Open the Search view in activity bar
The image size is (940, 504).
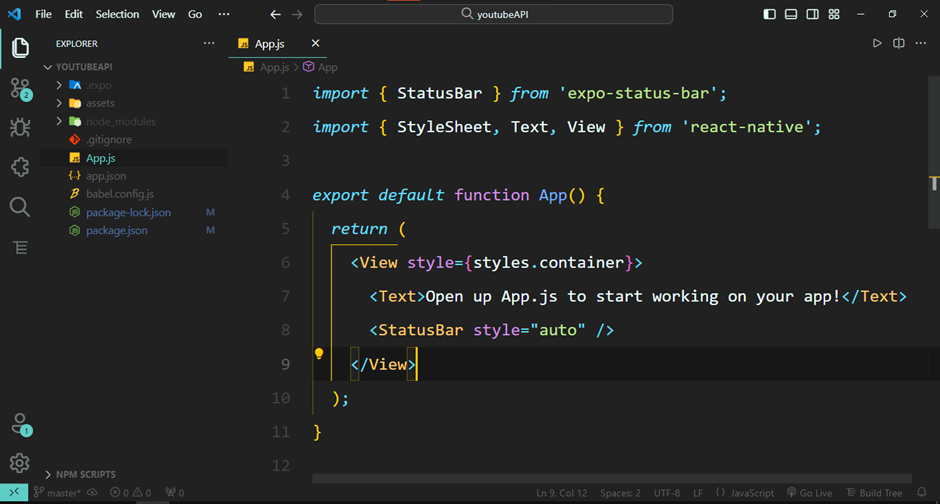click(20, 207)
